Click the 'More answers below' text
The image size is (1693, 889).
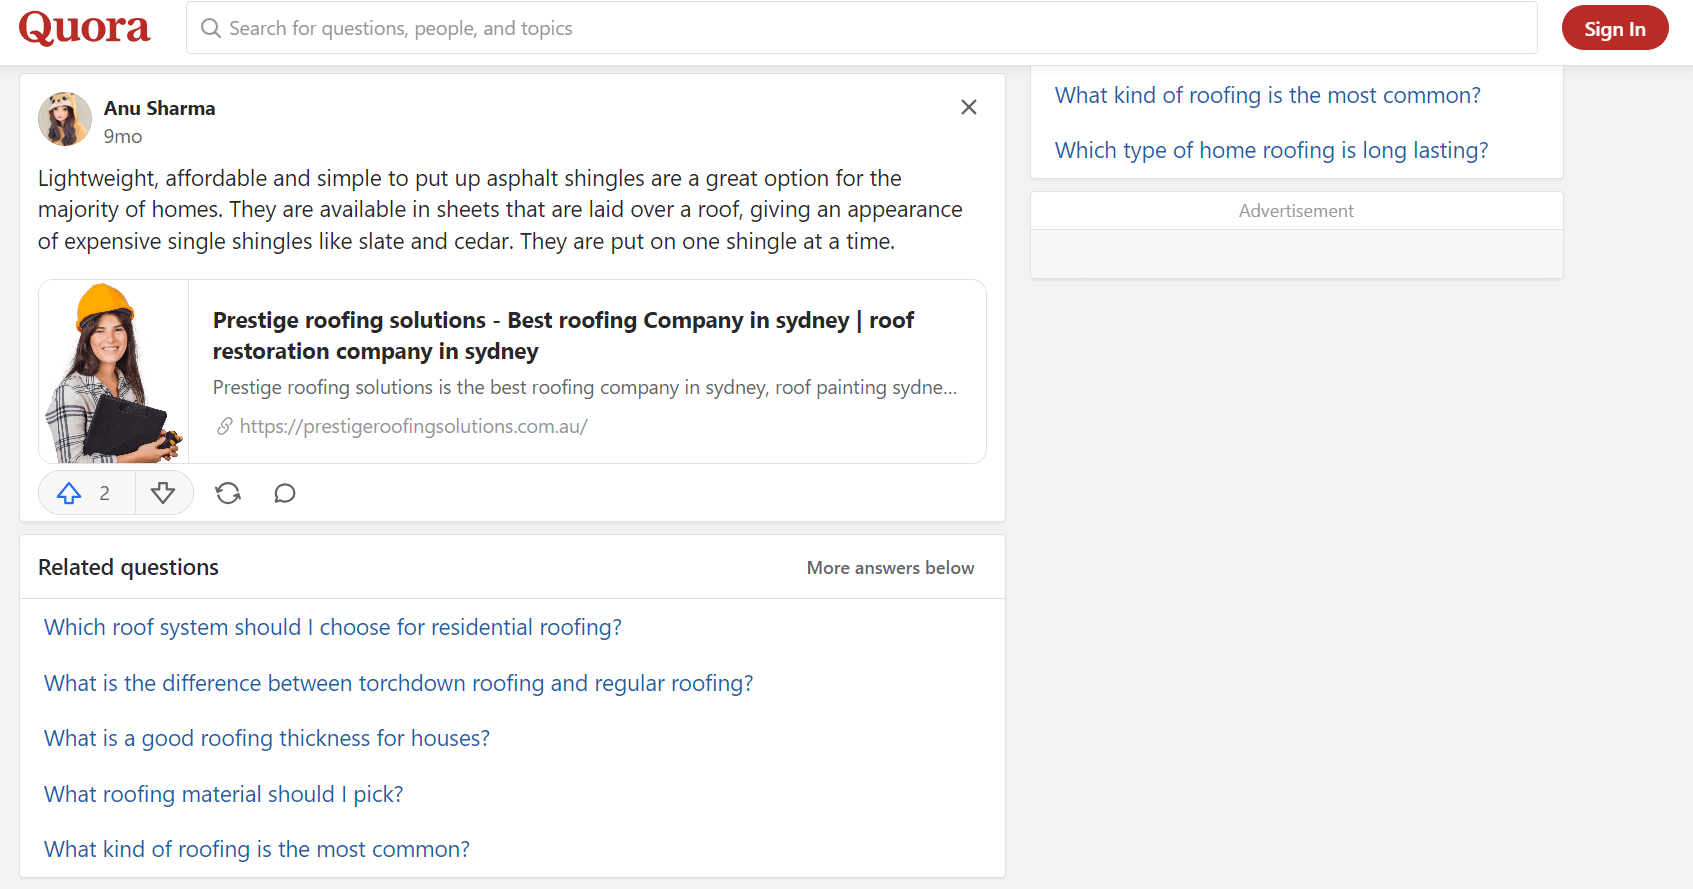point(890,568)
